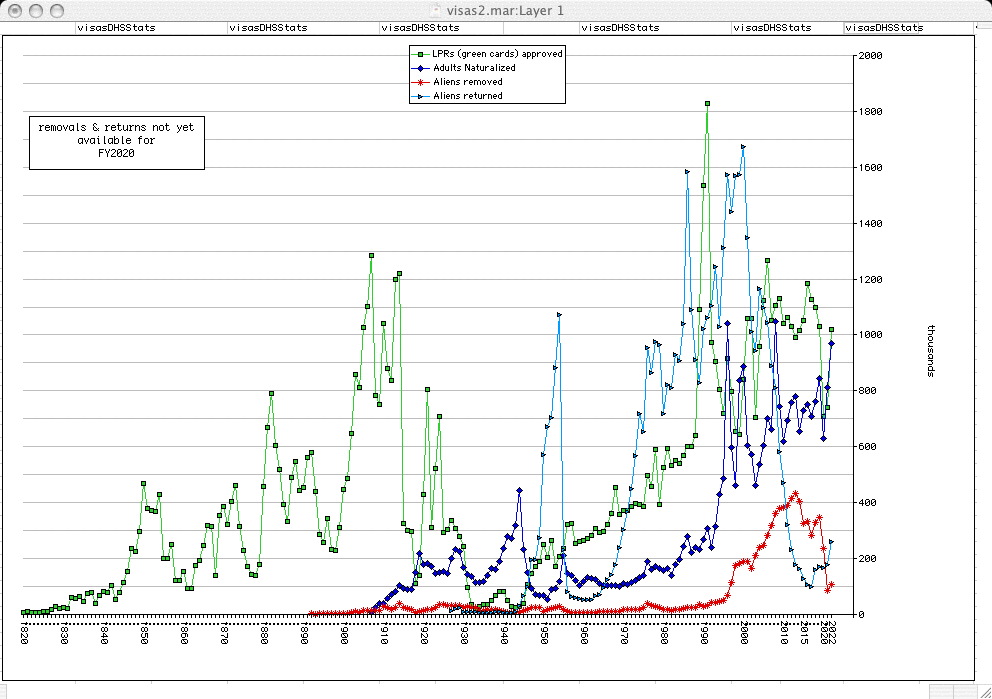Click the y-axis label 1600

(871, 168)
